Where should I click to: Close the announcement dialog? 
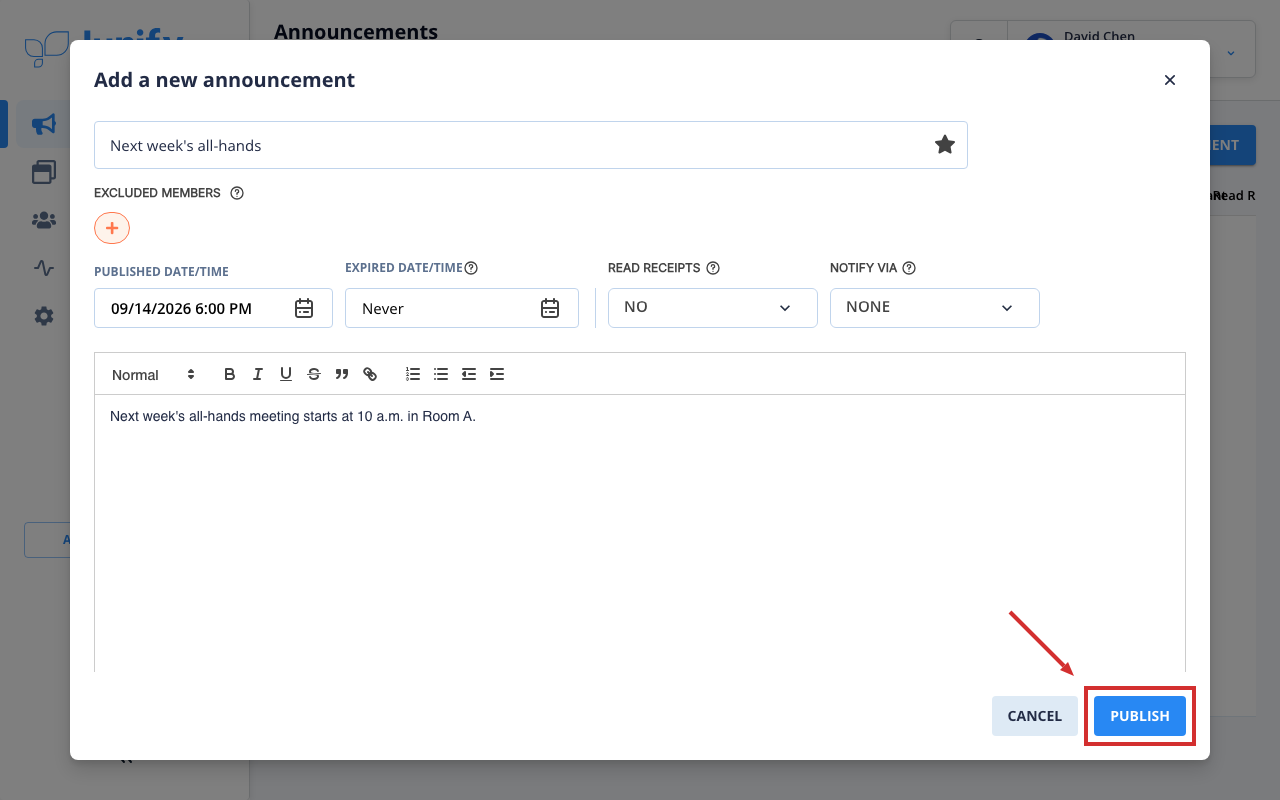(1170, 80)
